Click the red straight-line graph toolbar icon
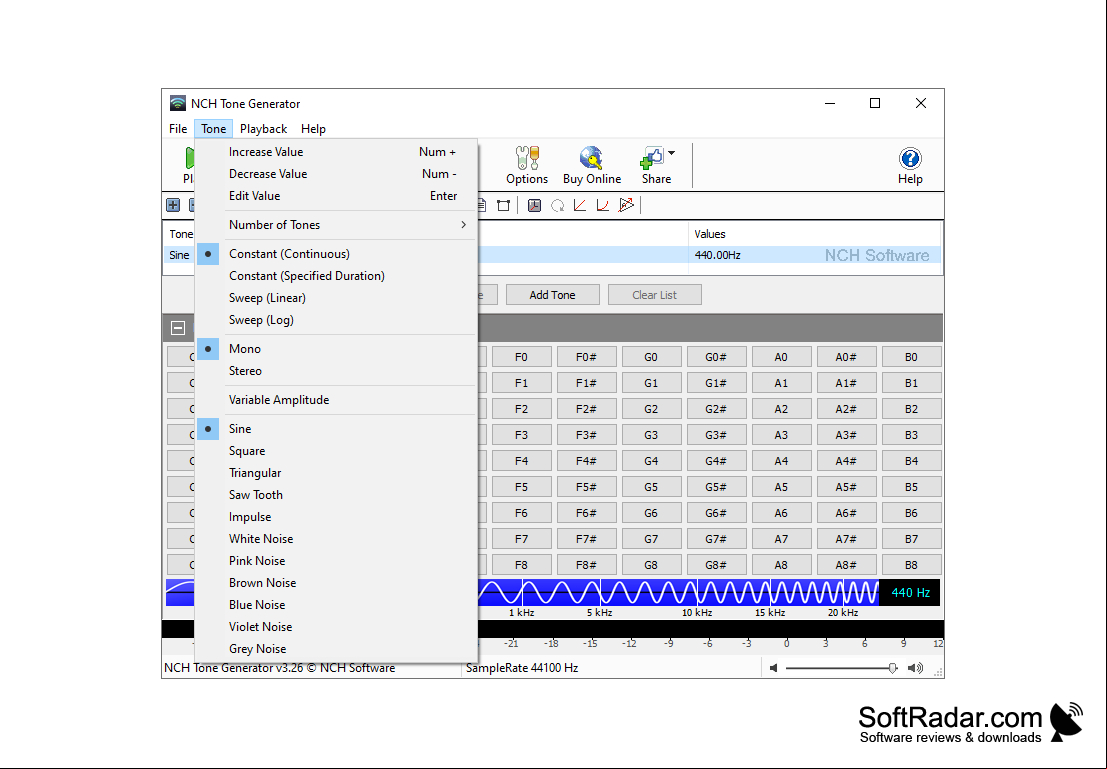The width and height of the screenshot is (1107, 769). [580, 205]
